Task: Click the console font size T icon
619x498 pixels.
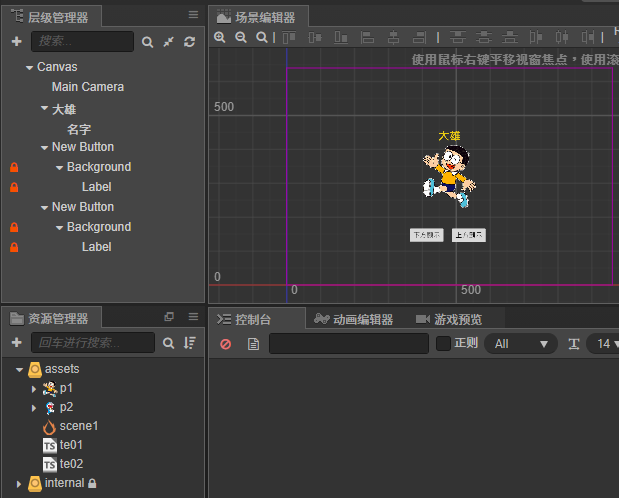Action: tap(574, 344)
